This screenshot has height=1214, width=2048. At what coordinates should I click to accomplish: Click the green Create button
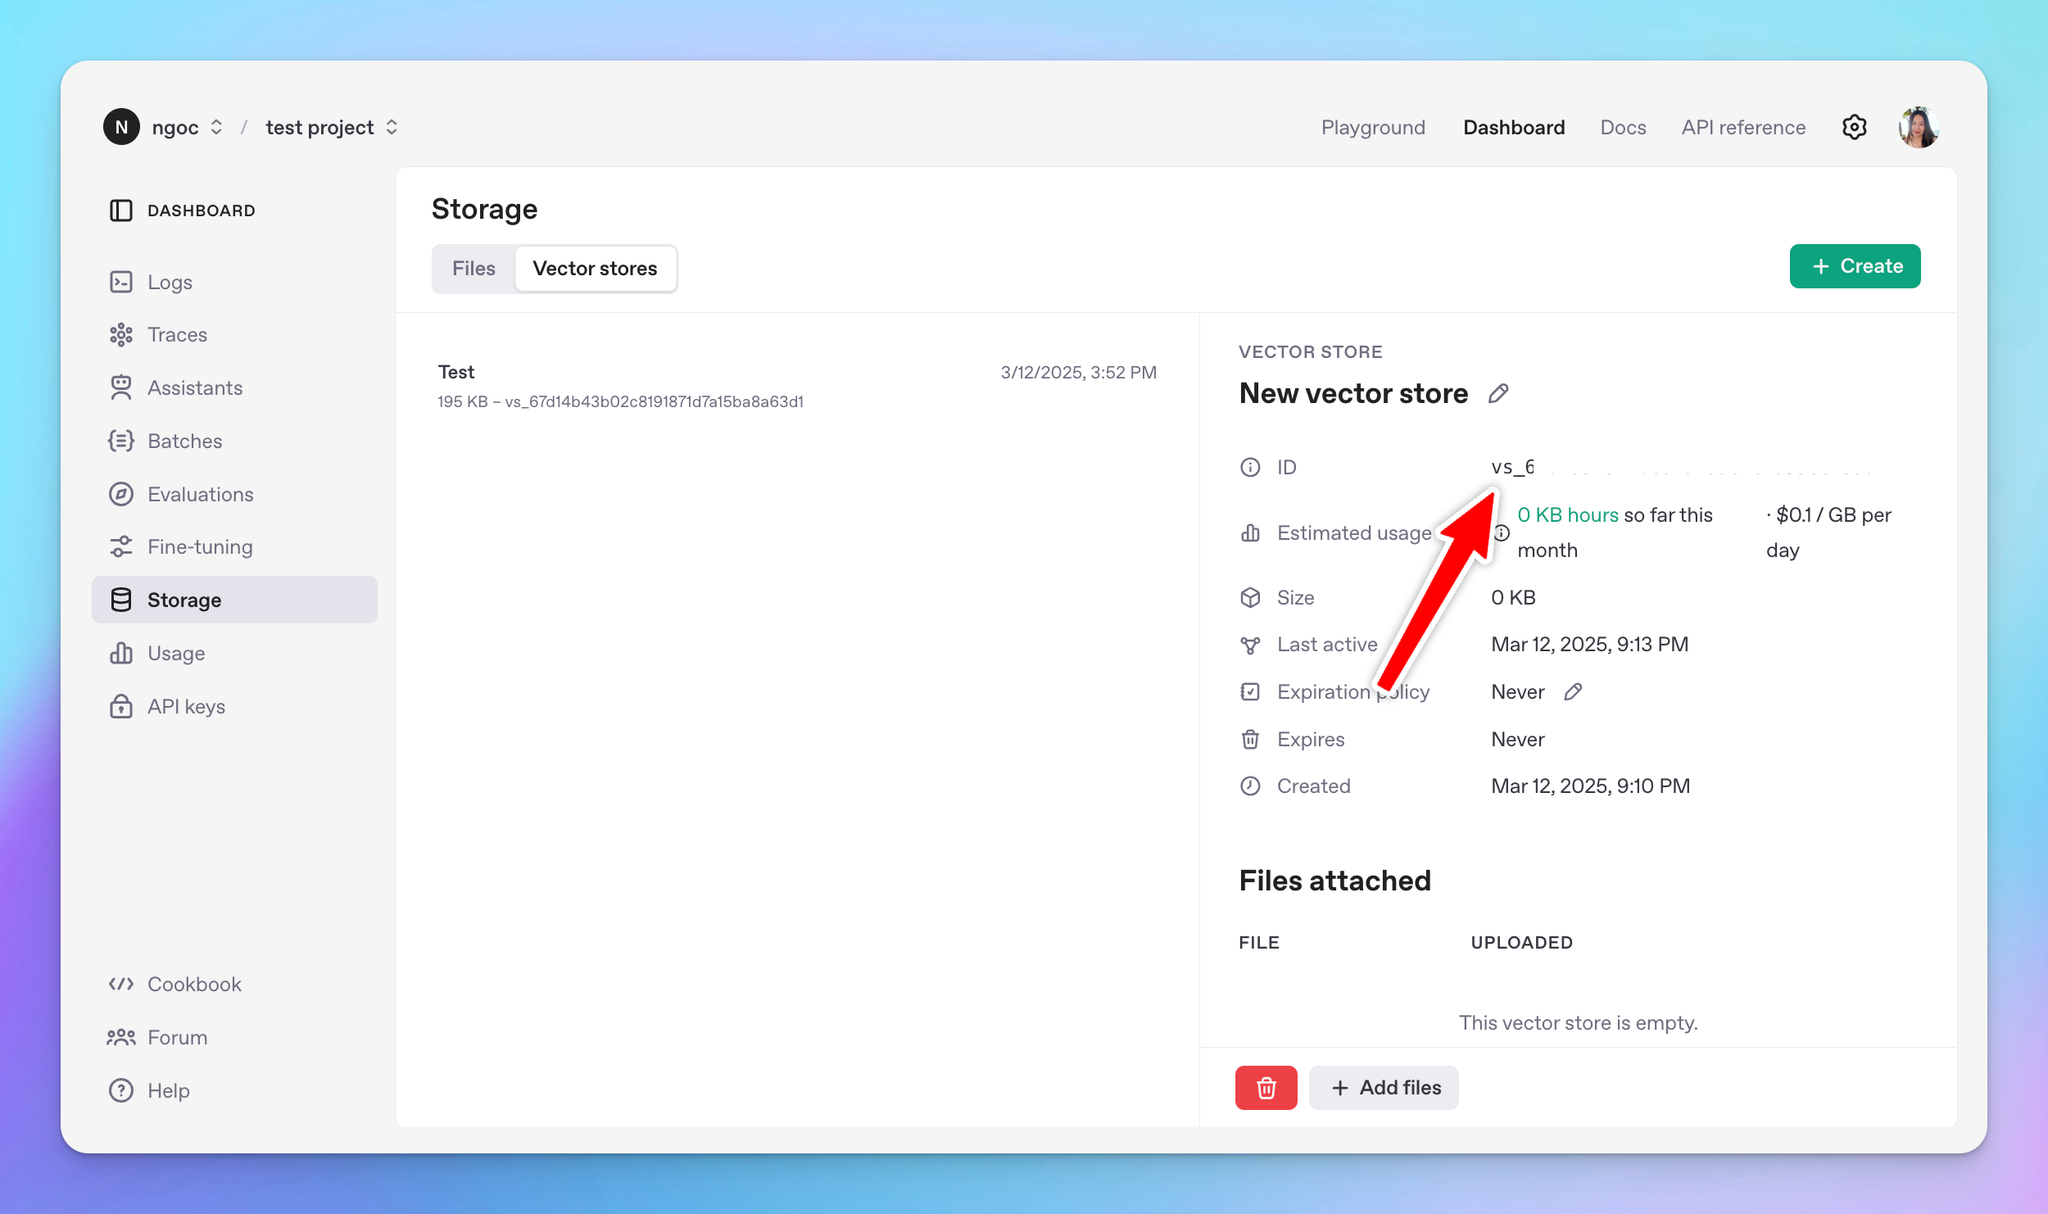(1854, 266)
